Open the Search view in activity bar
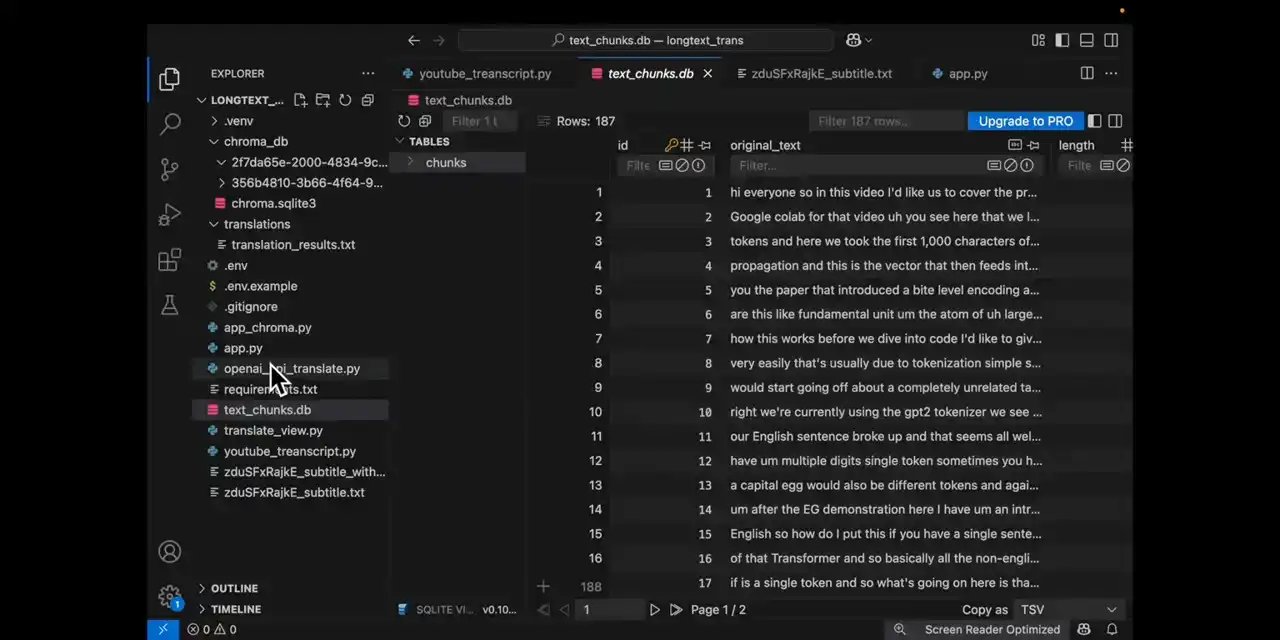This screenshot has width=1280, height=640. tap(170, 124)
